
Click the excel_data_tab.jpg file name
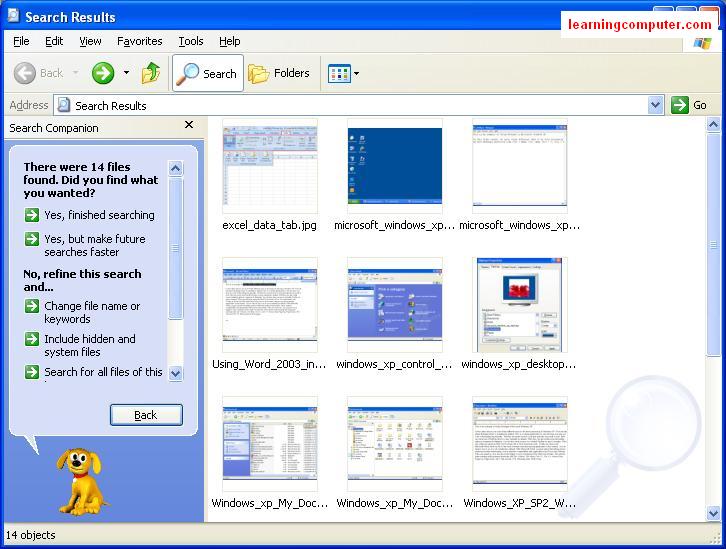269,225
